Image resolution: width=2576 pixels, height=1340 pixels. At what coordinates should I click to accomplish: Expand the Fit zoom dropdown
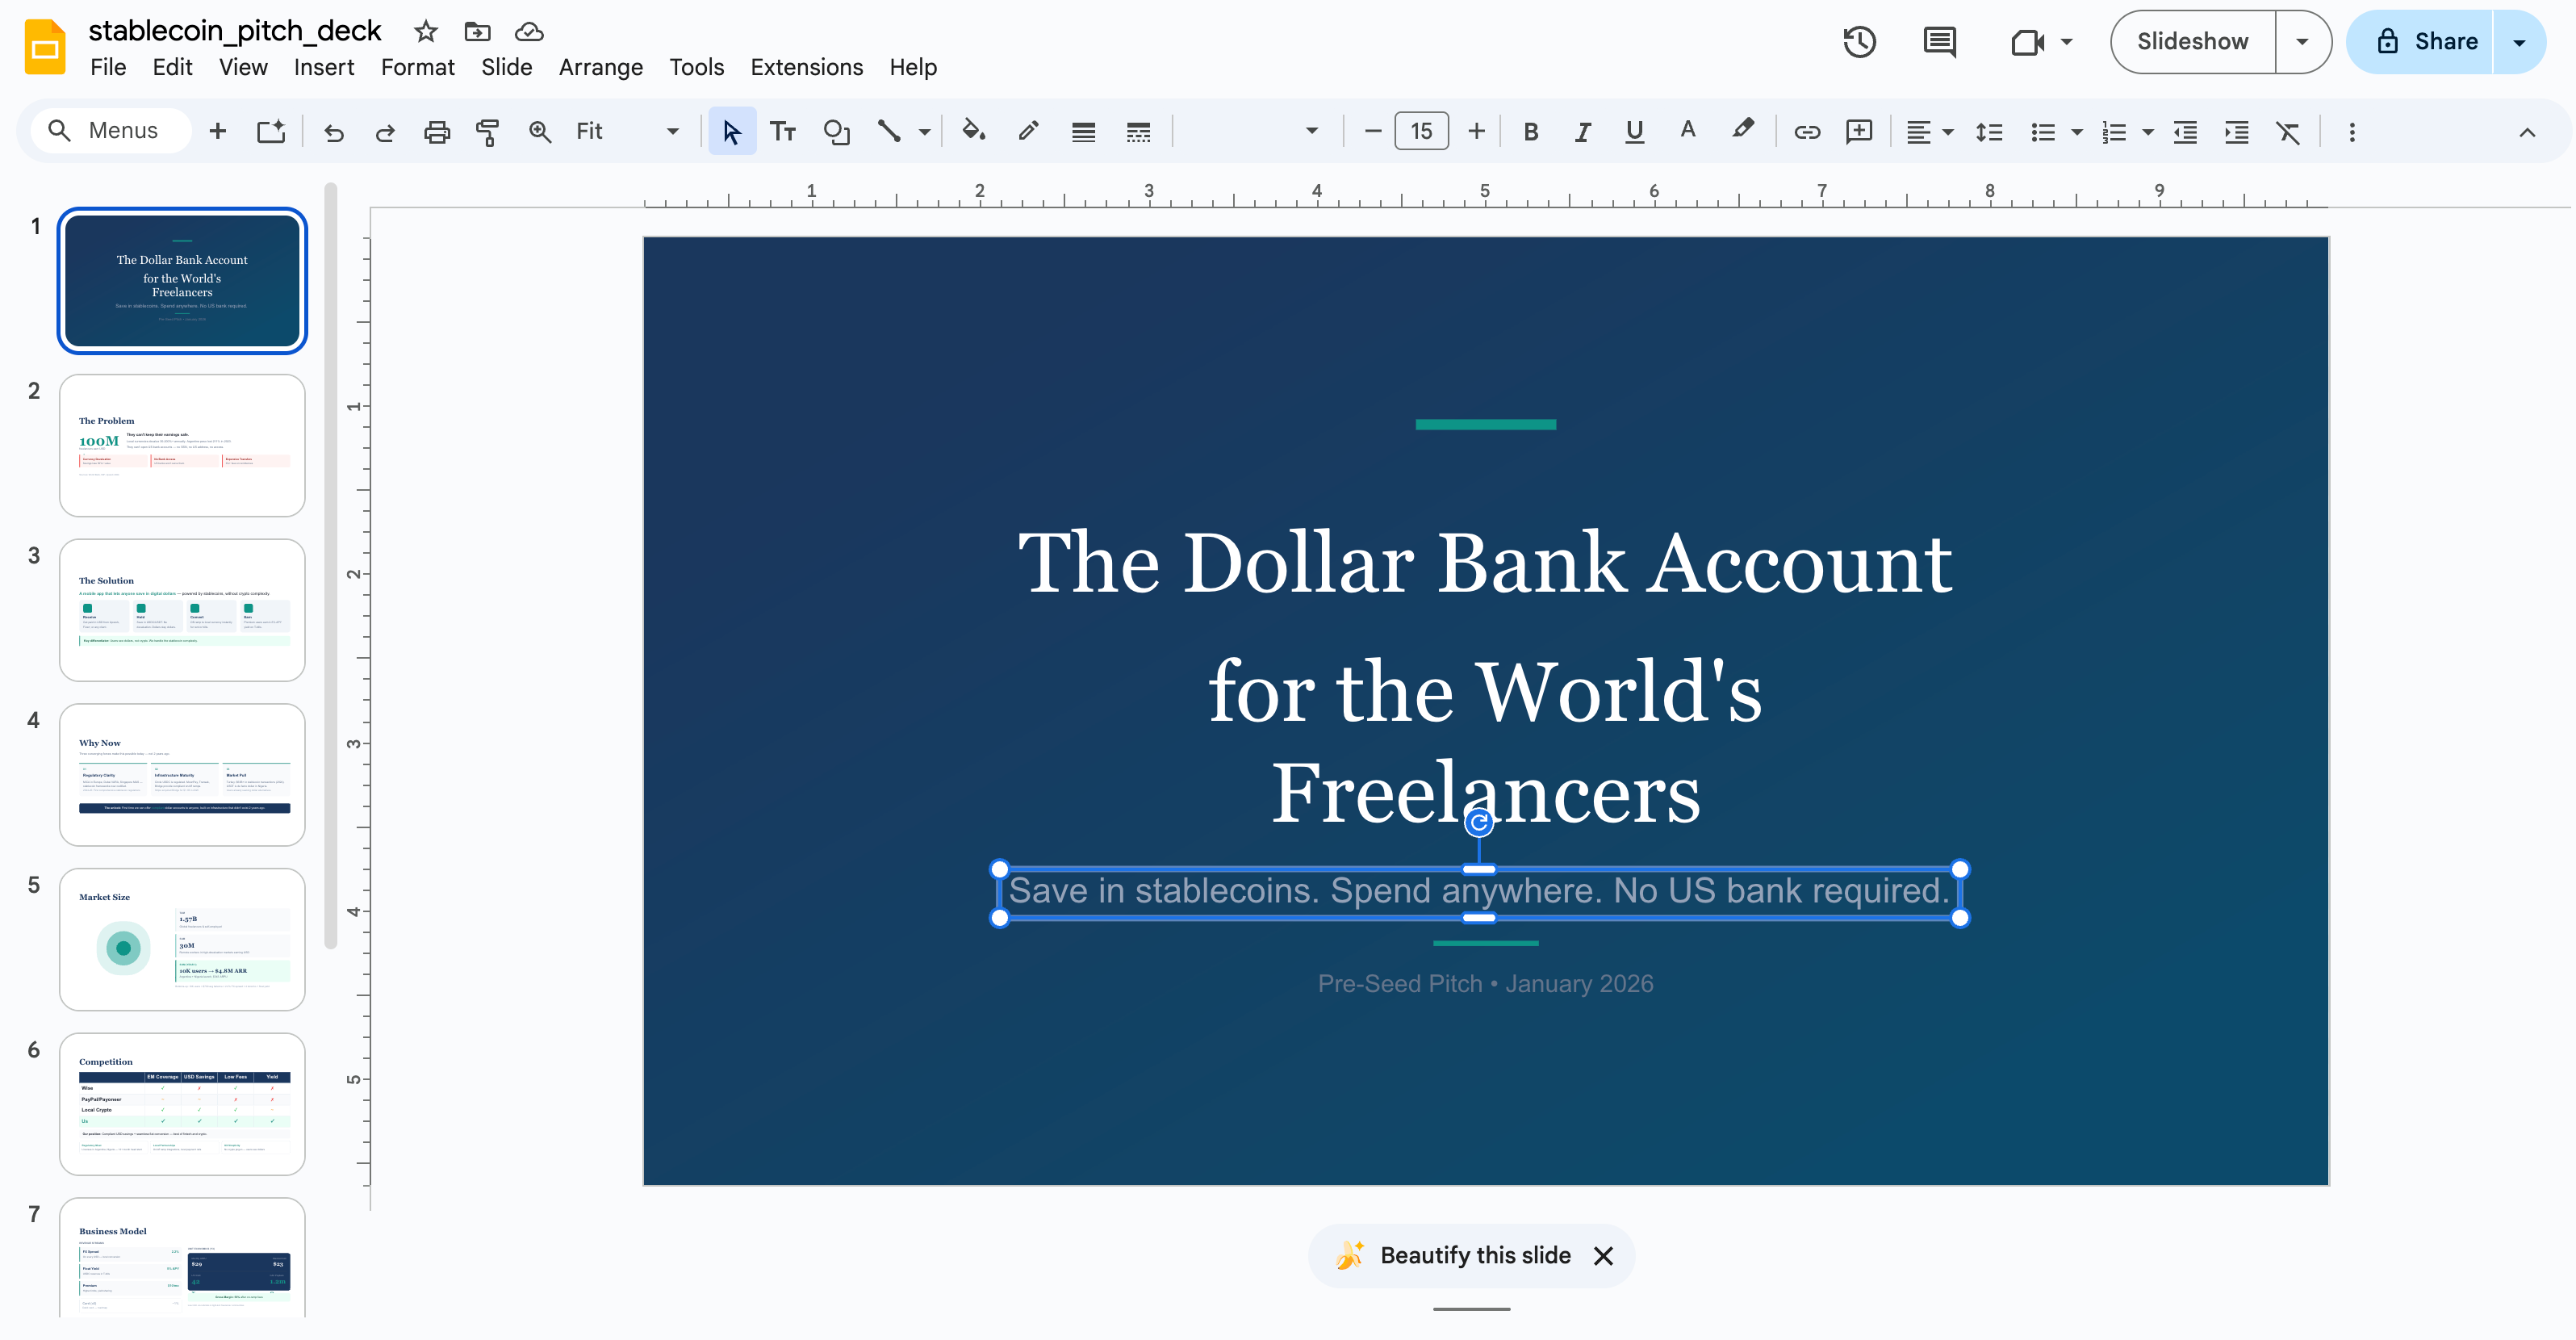coord(672,132)
